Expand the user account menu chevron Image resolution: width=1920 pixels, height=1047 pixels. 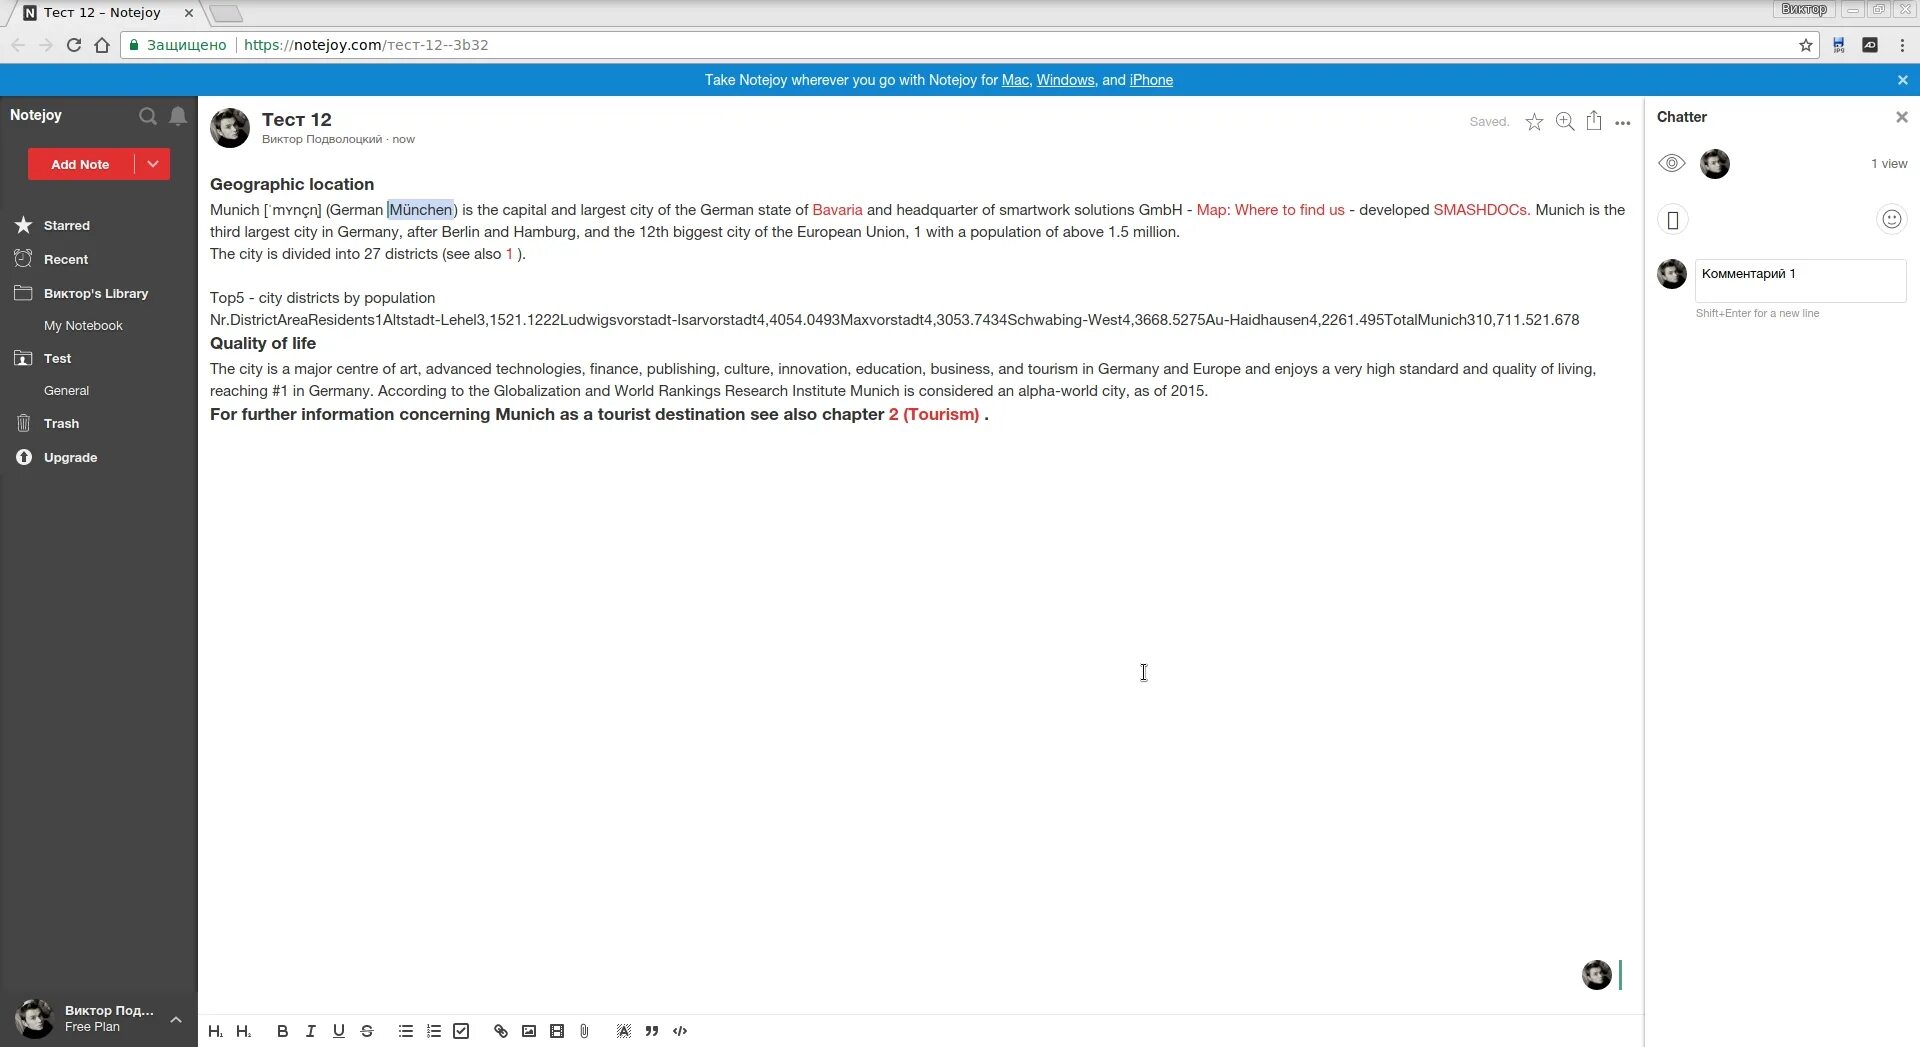(x=176, y=1019)
